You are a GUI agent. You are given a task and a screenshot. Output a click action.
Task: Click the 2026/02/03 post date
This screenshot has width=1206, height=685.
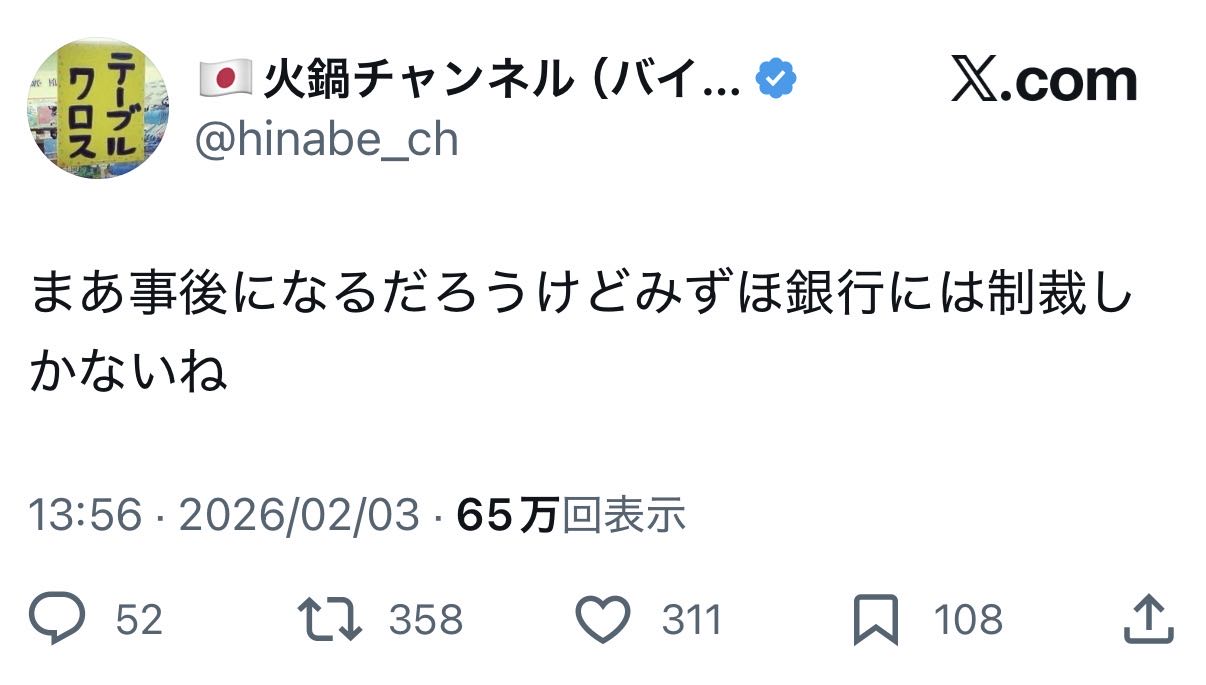298,515
